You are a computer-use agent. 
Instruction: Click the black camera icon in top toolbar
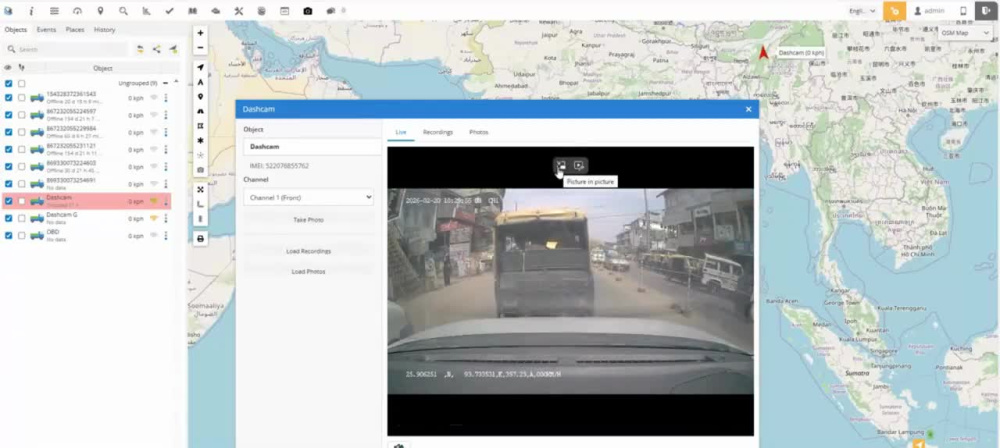(x=308, y=11)
